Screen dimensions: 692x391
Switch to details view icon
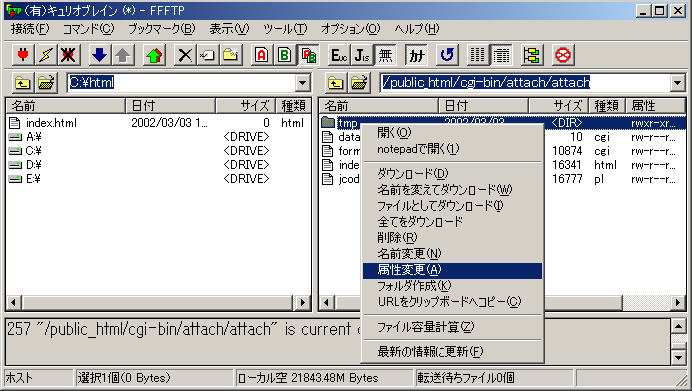click(501, 56)
